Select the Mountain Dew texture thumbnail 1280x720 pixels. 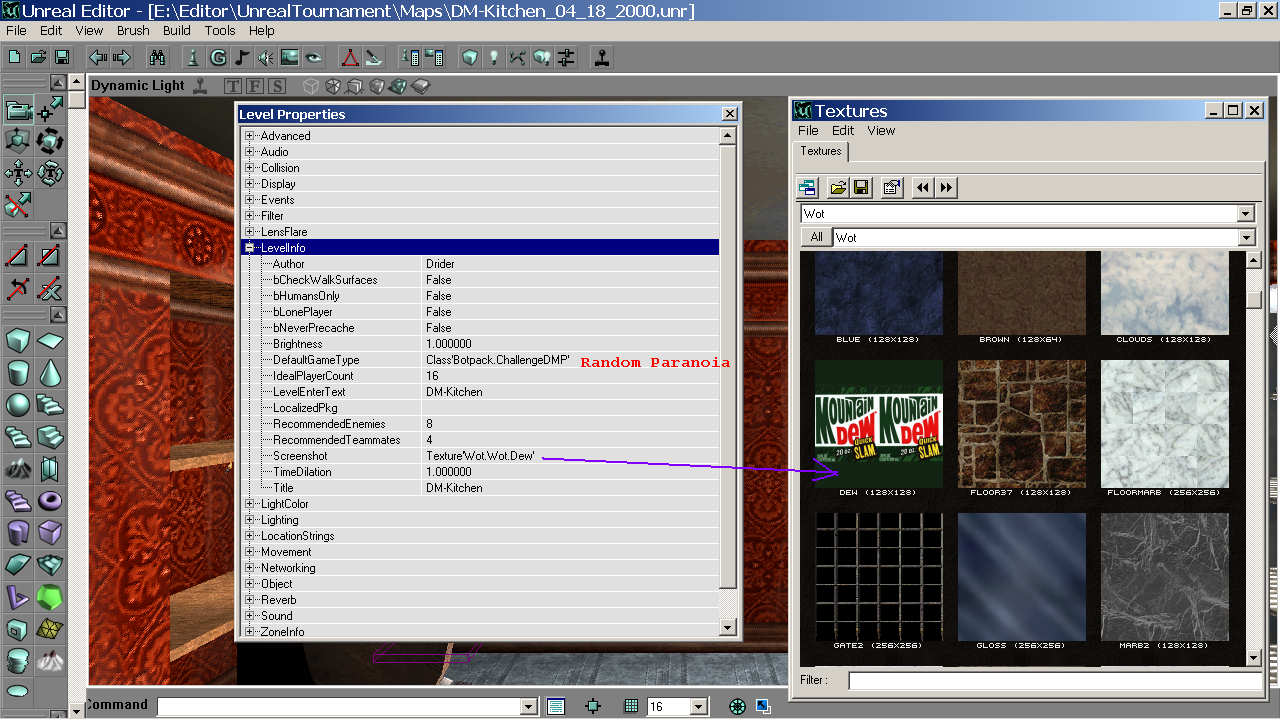(x=879, y=424)
